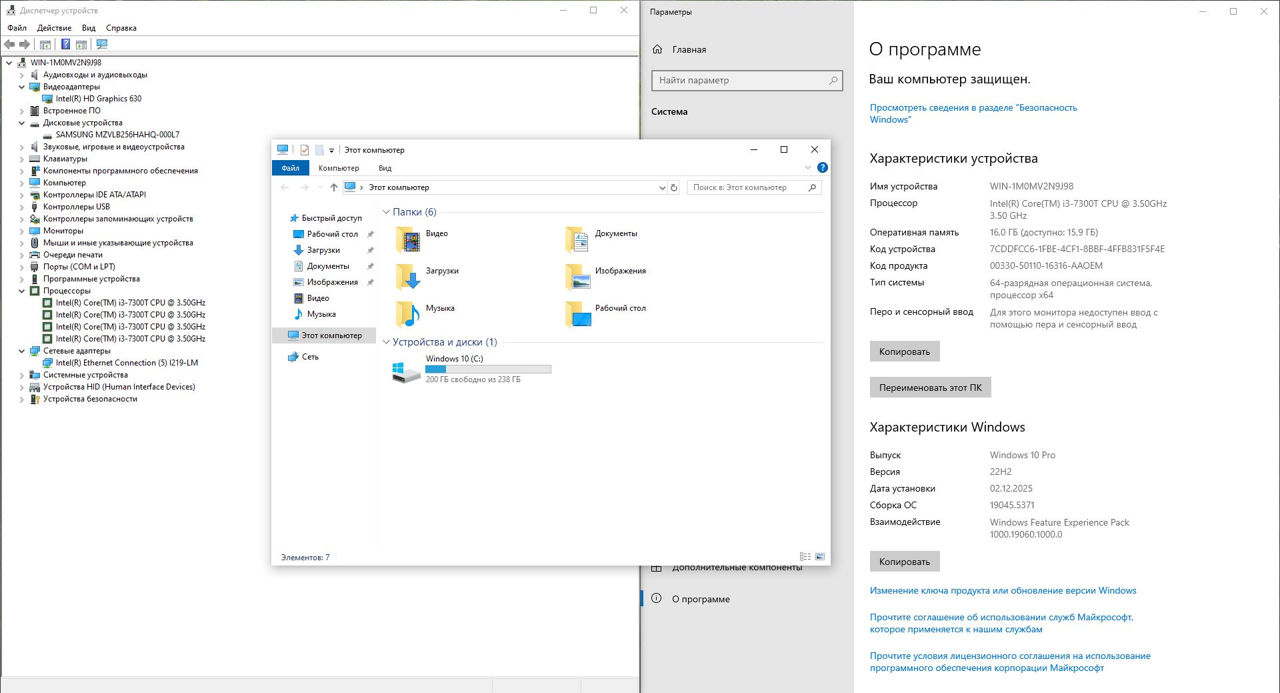This screenshot has width=1280, height=693.
Task: Click the Копировать button under device specifications
Action: point(904,351)
